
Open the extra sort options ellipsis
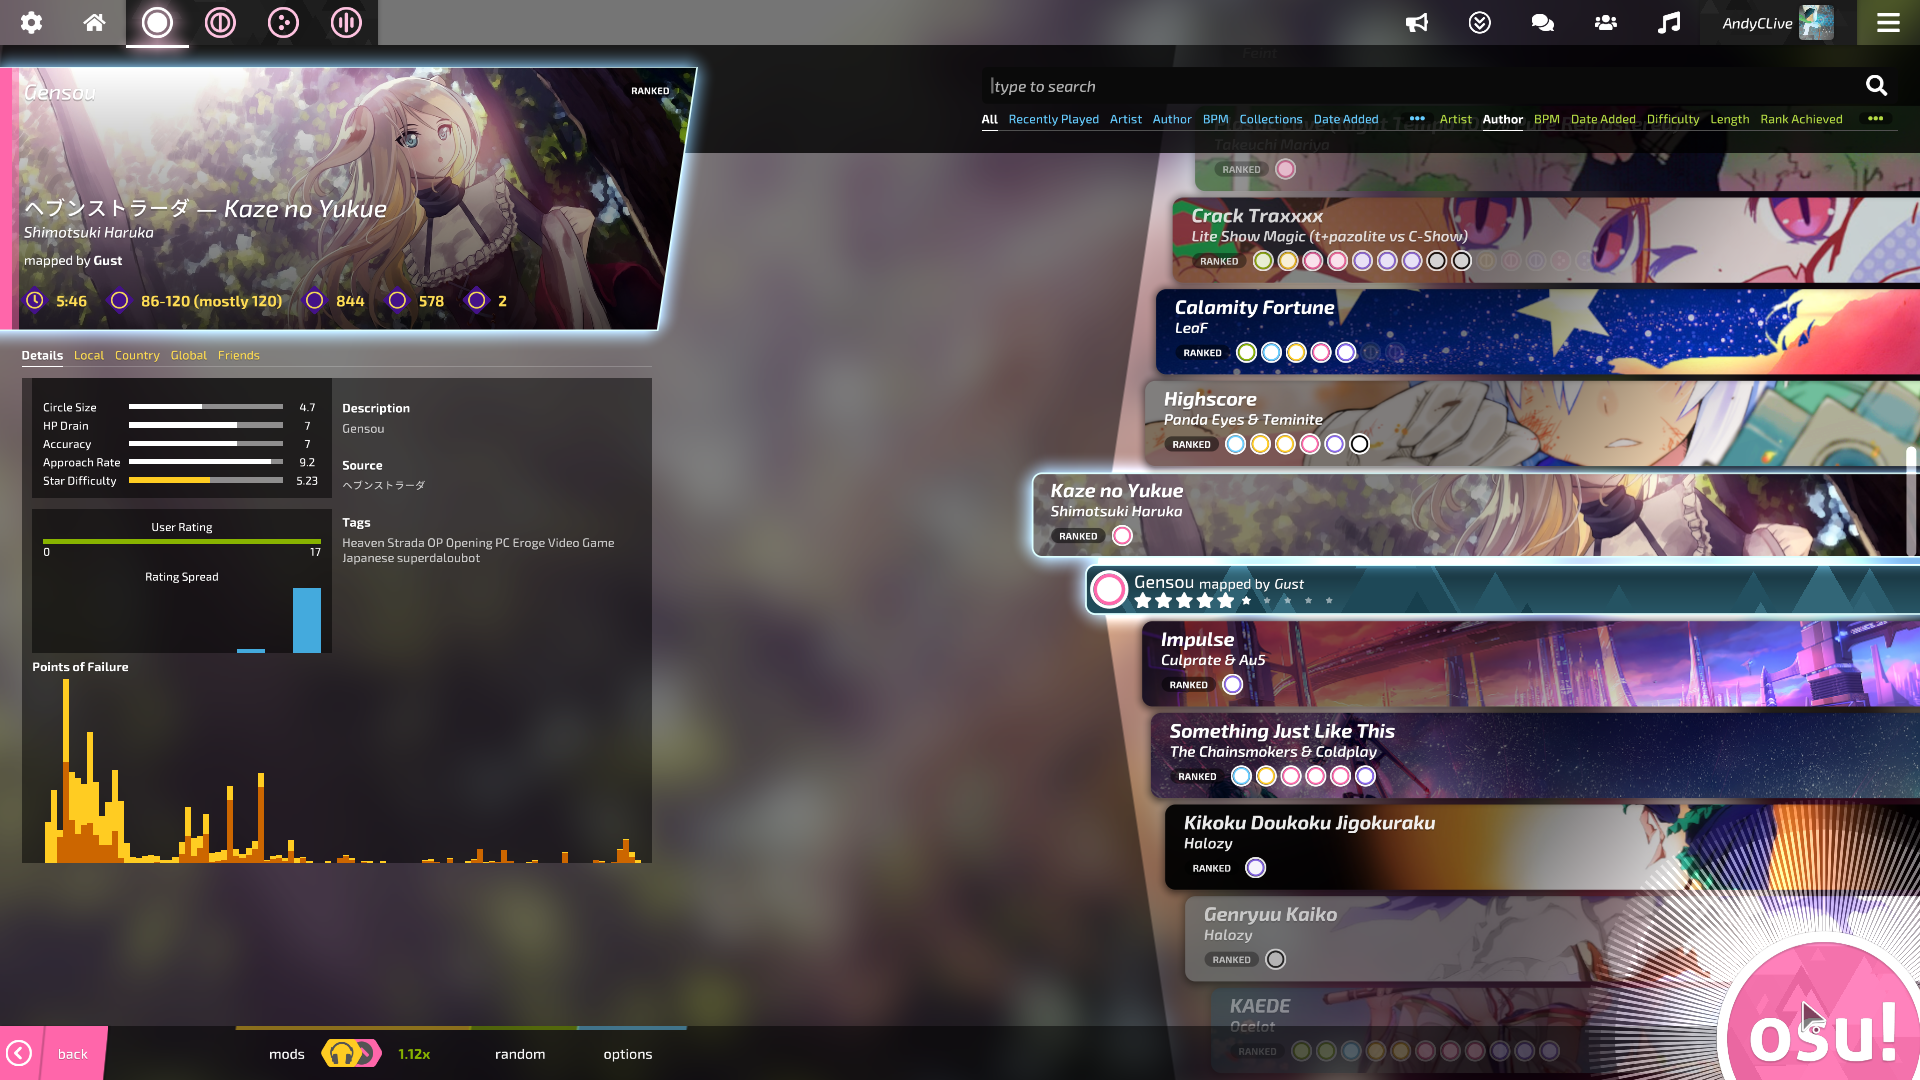point(1876,119)
